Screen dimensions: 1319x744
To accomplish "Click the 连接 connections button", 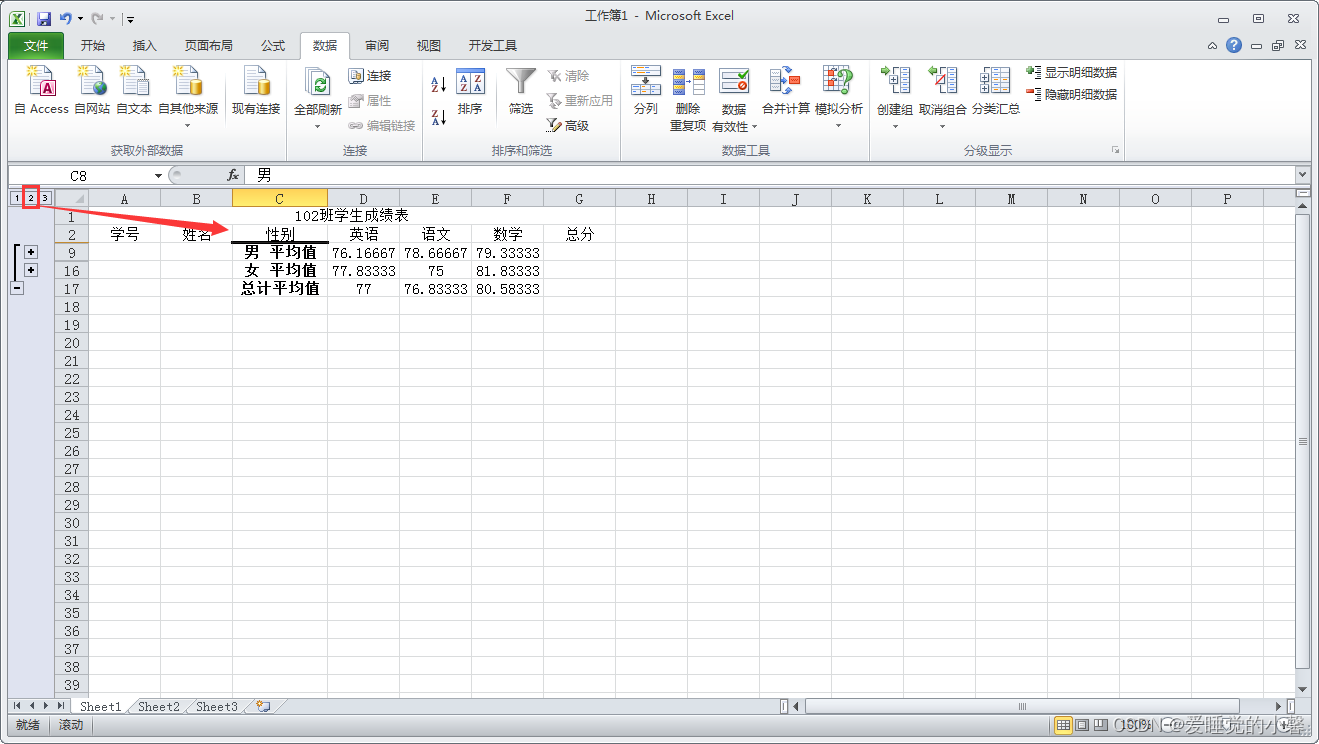I will click(370, 76).
